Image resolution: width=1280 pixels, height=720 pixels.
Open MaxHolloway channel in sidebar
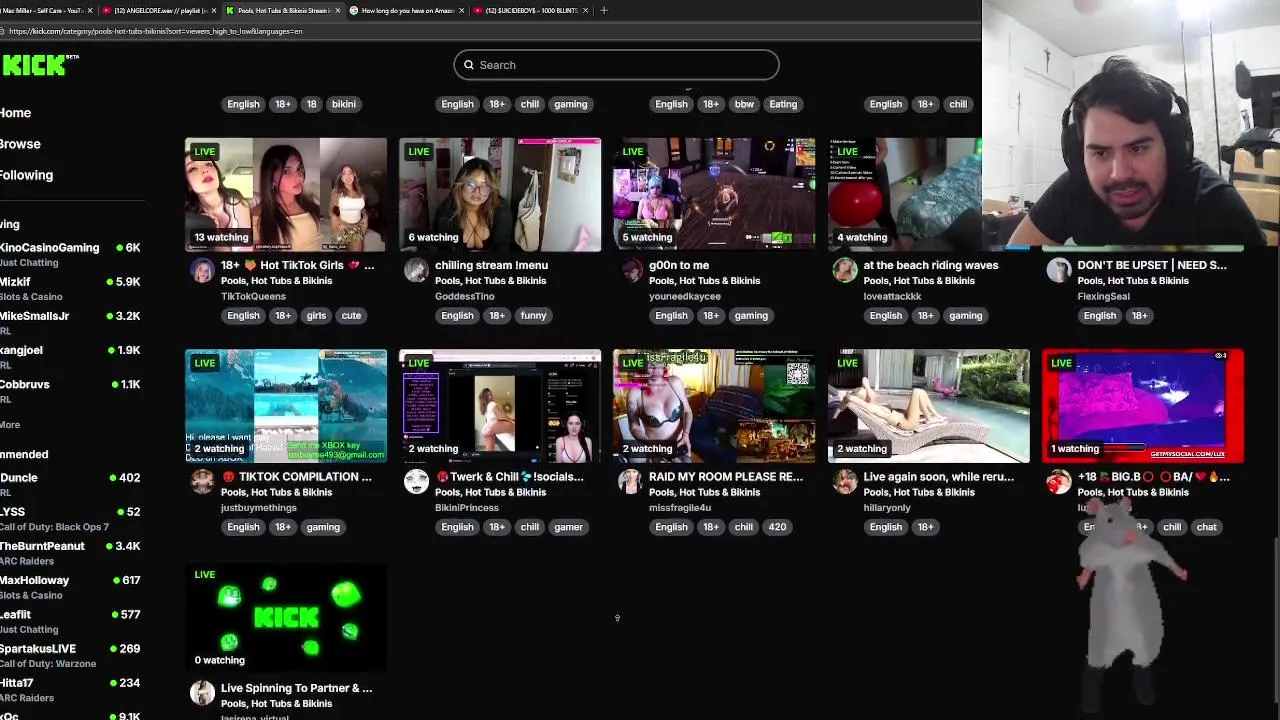tap(72, 586)
